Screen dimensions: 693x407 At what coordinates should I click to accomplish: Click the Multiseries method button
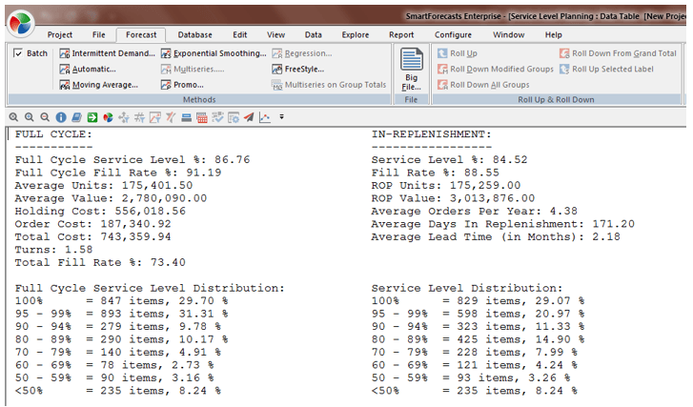point(193,69)
